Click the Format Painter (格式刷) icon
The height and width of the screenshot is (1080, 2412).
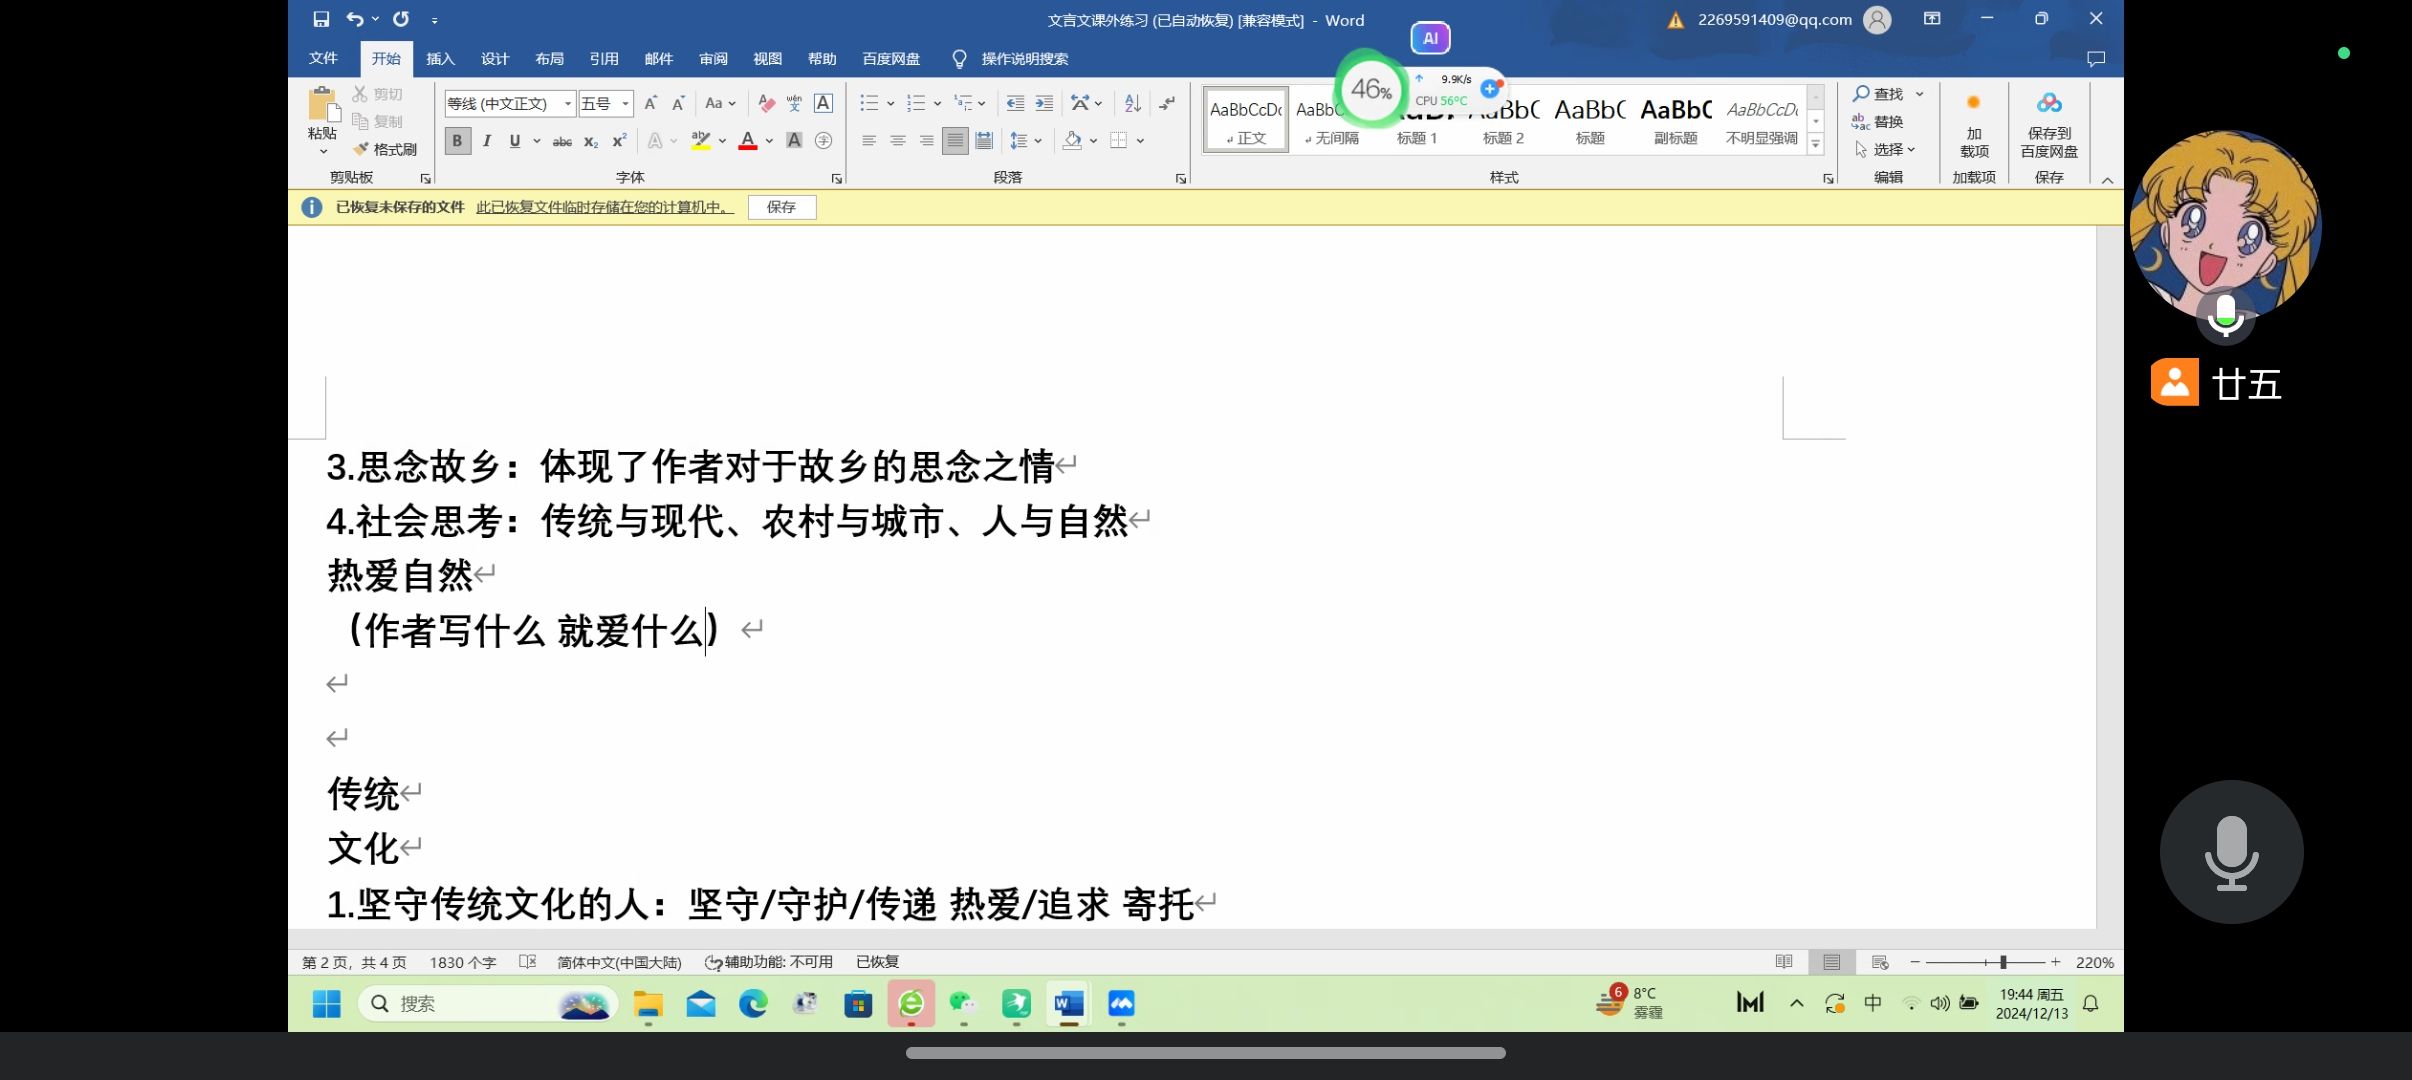click(362, 149)
